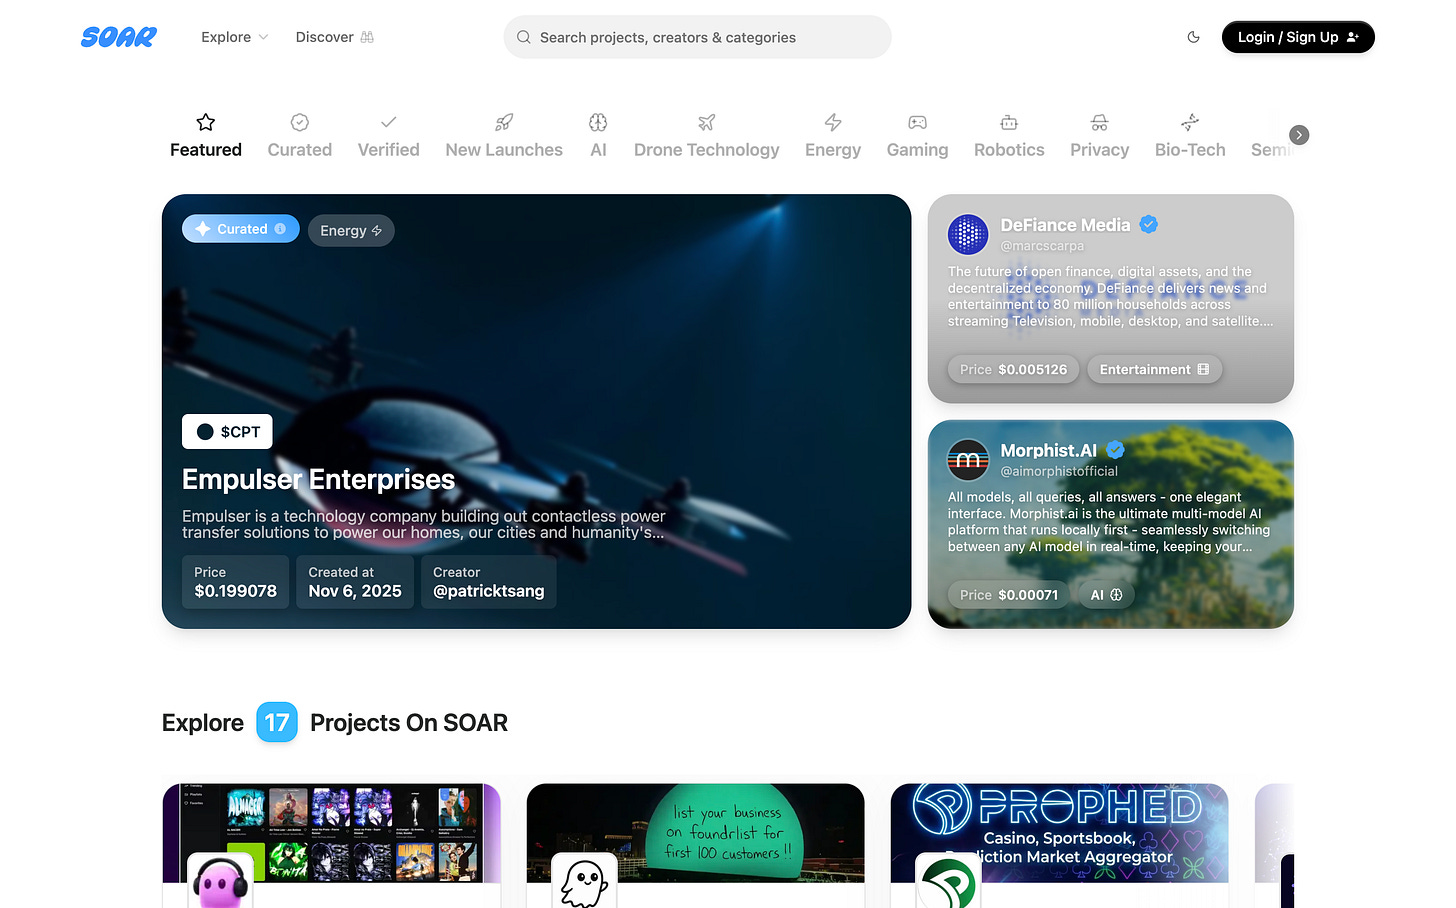Click the @marcscarpa handle
This screenshot has height=908, width=1456.
1042,246
